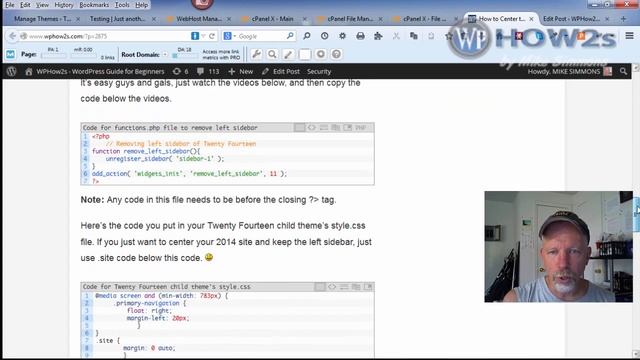Reload the current page
The image size is (640, 360).
[x=212, y=36]
